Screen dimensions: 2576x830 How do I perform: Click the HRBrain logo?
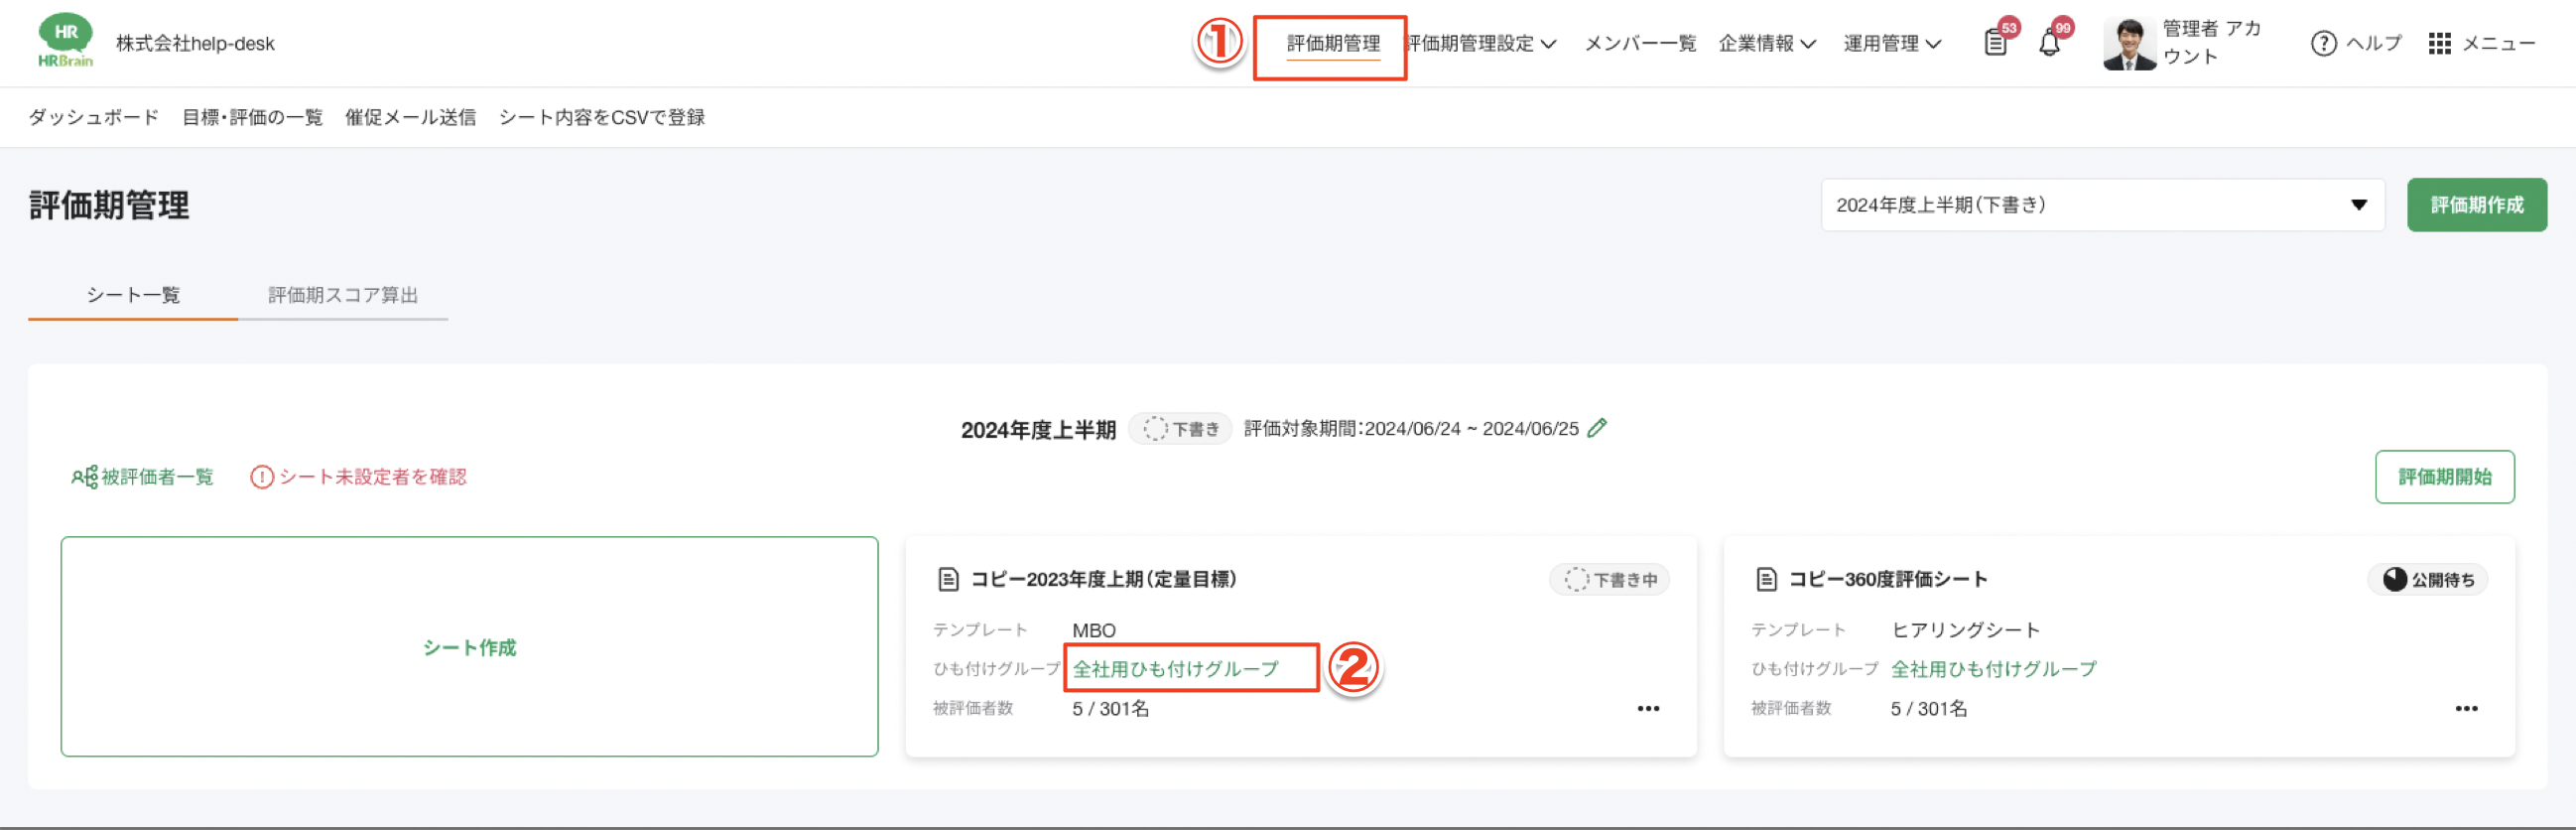pos(65,41)
